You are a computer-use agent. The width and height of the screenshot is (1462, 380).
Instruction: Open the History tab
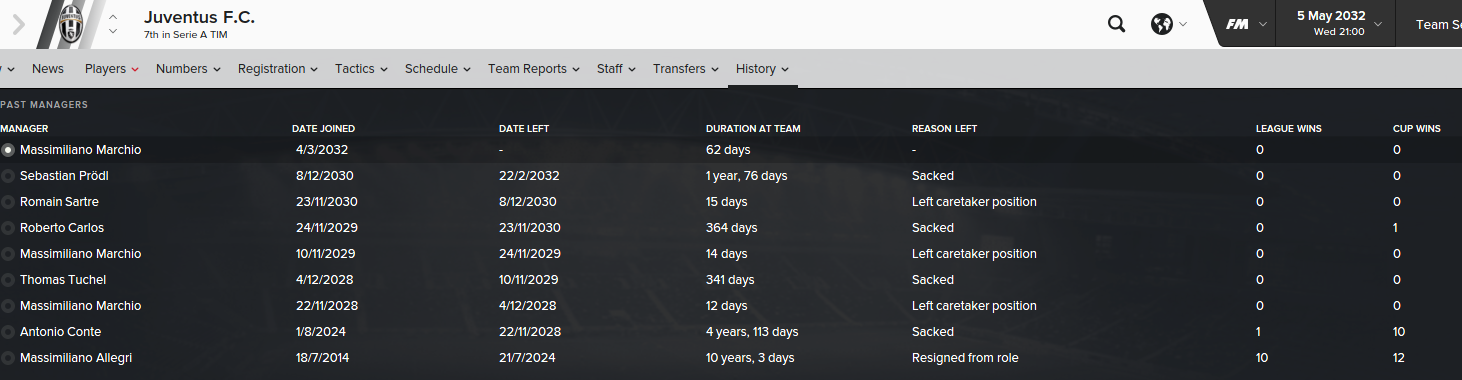pos(762,69)
